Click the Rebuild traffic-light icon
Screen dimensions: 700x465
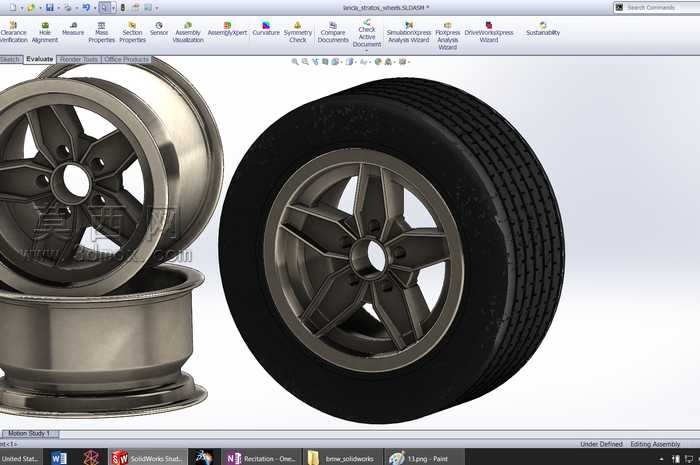123,8
